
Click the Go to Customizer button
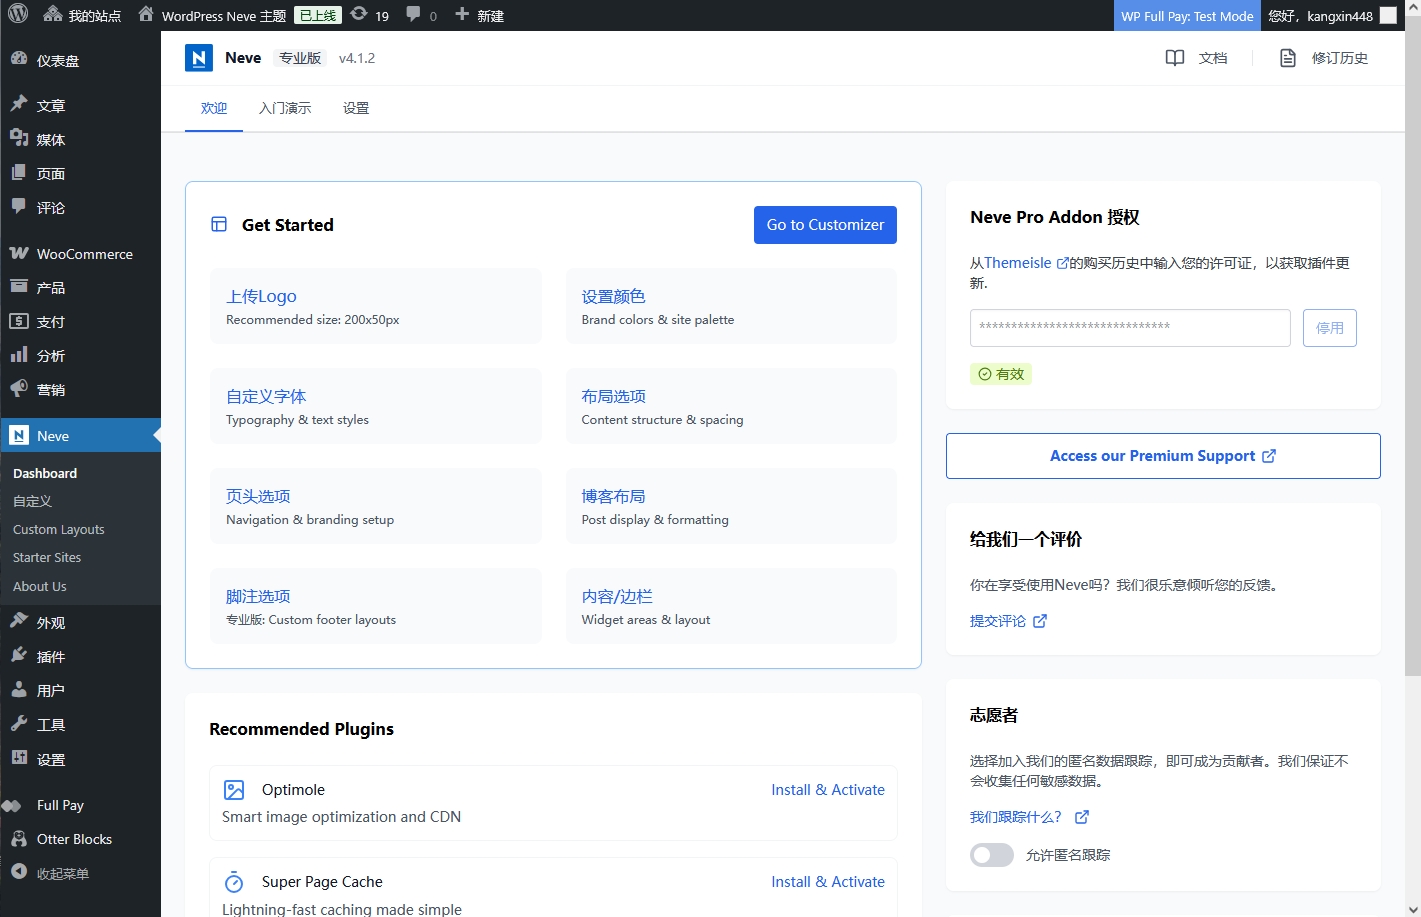[825, 225]
